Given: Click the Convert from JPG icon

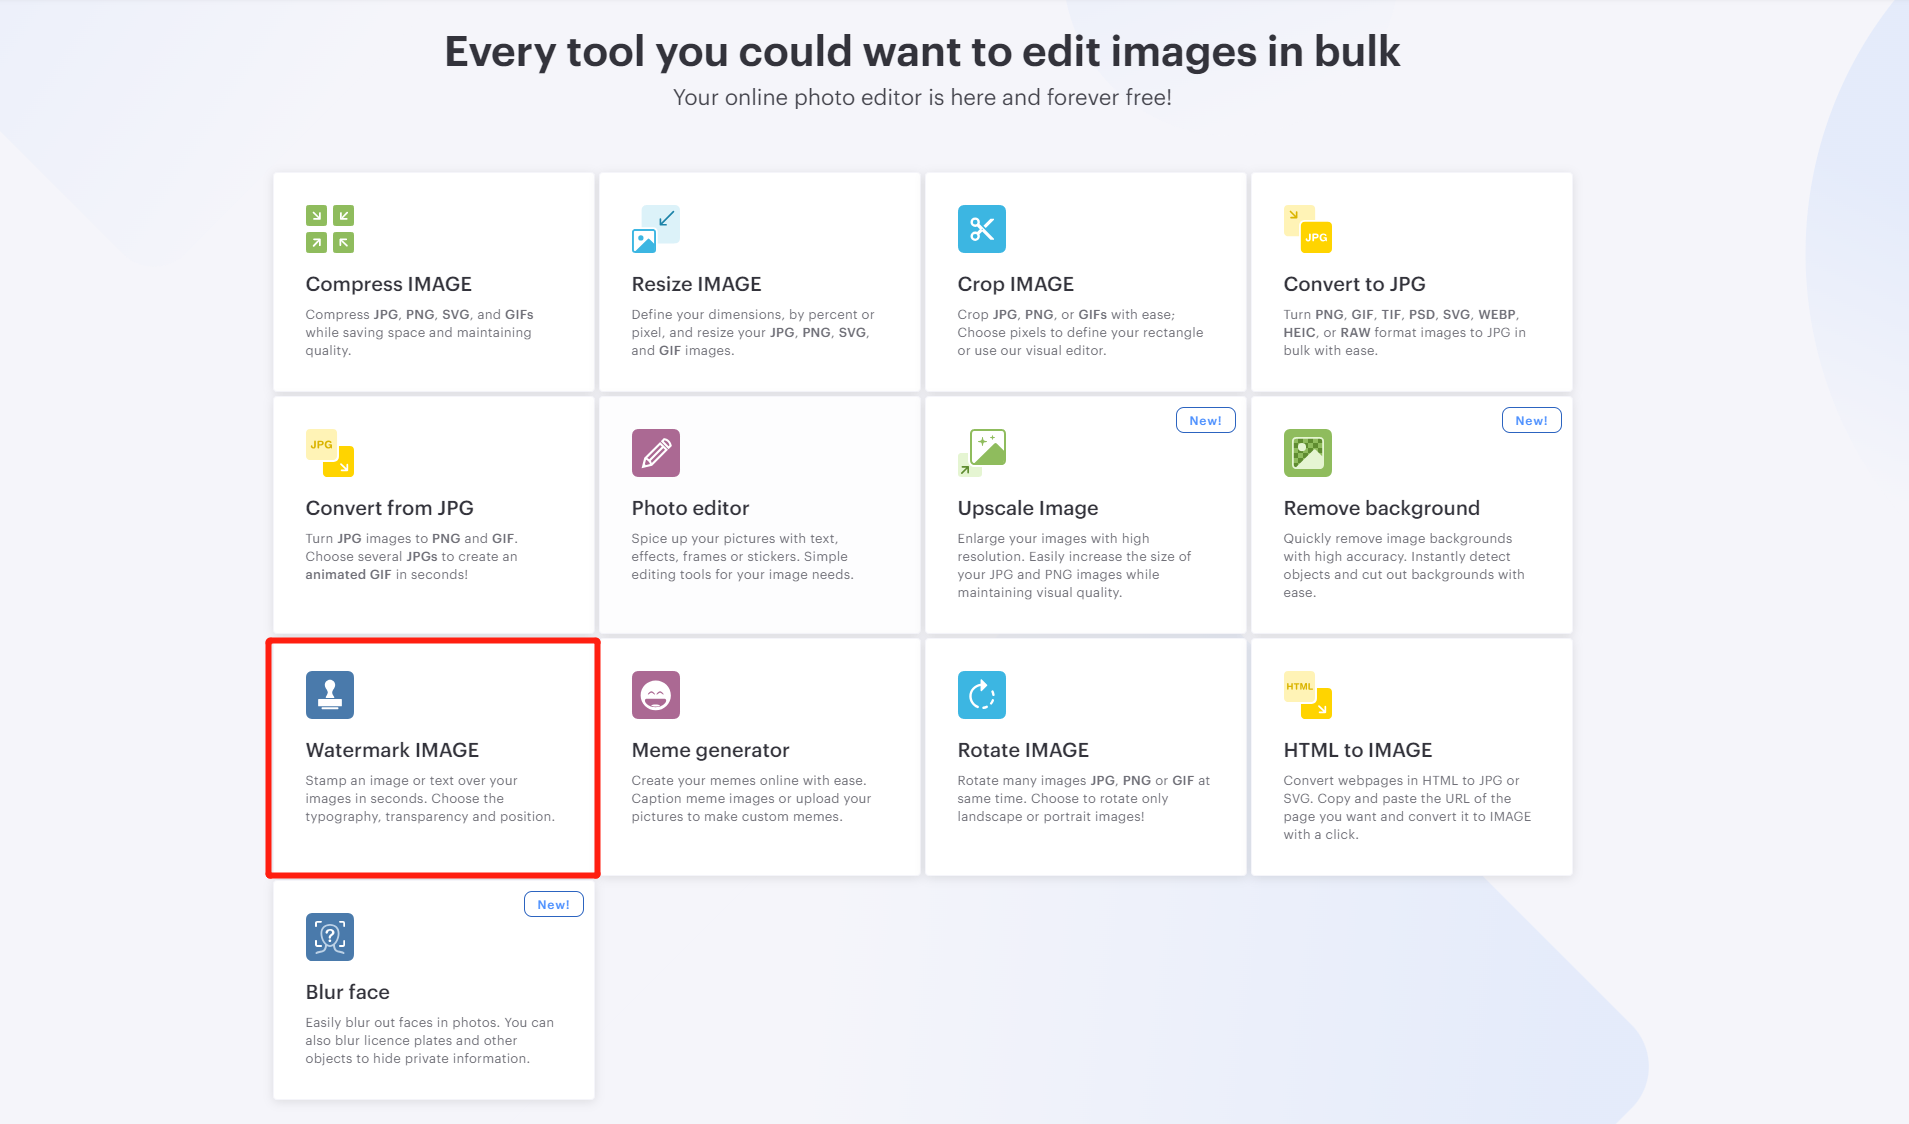Looking at the screenshot, I should click(x=330, y=453).
